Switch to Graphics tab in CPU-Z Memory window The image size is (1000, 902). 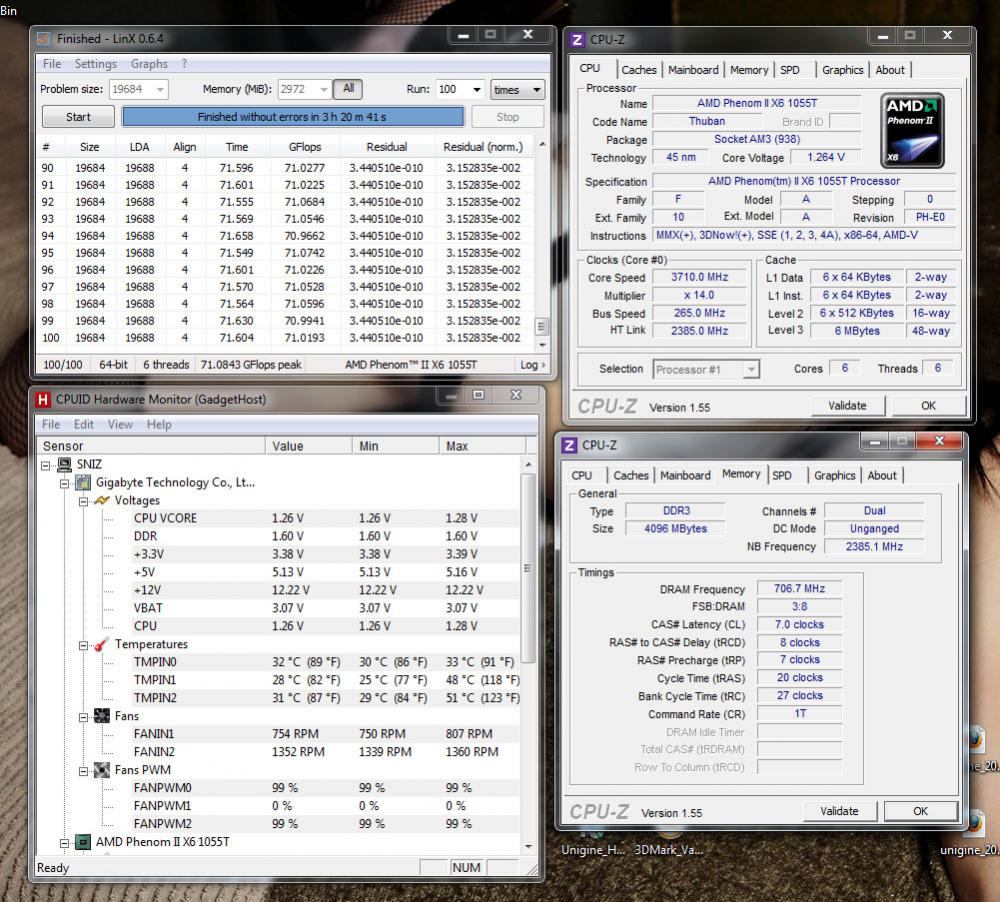pos(834,476)
